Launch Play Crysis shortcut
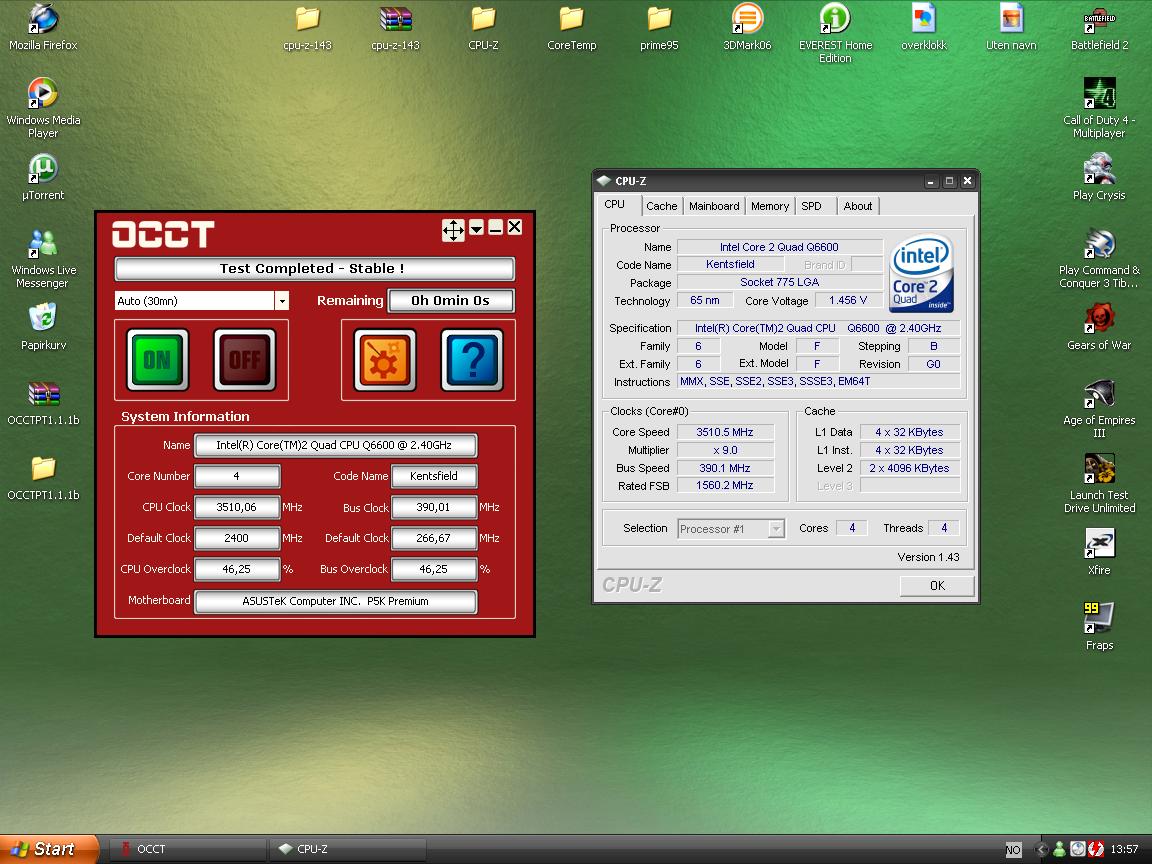Image resolution: width=1152 pixels, height=864 pixels. [x=1099, y=177]
